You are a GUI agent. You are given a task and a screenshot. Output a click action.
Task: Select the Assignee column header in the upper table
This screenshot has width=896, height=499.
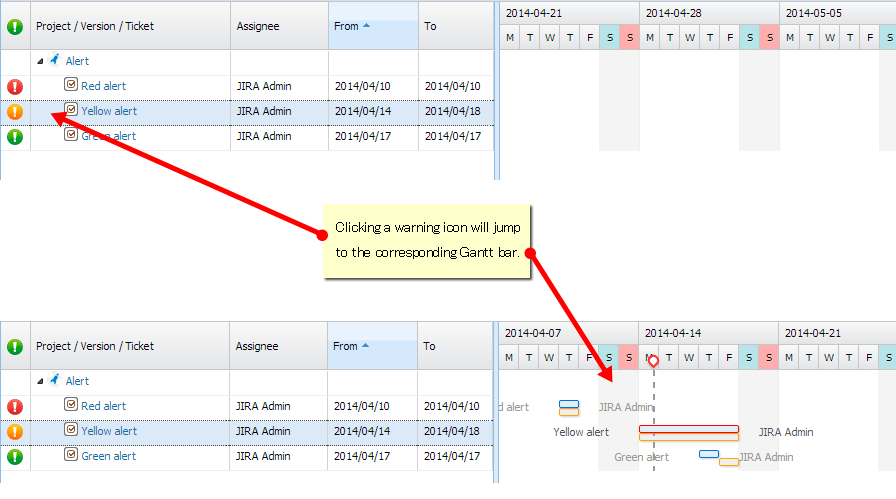(258, 26)
